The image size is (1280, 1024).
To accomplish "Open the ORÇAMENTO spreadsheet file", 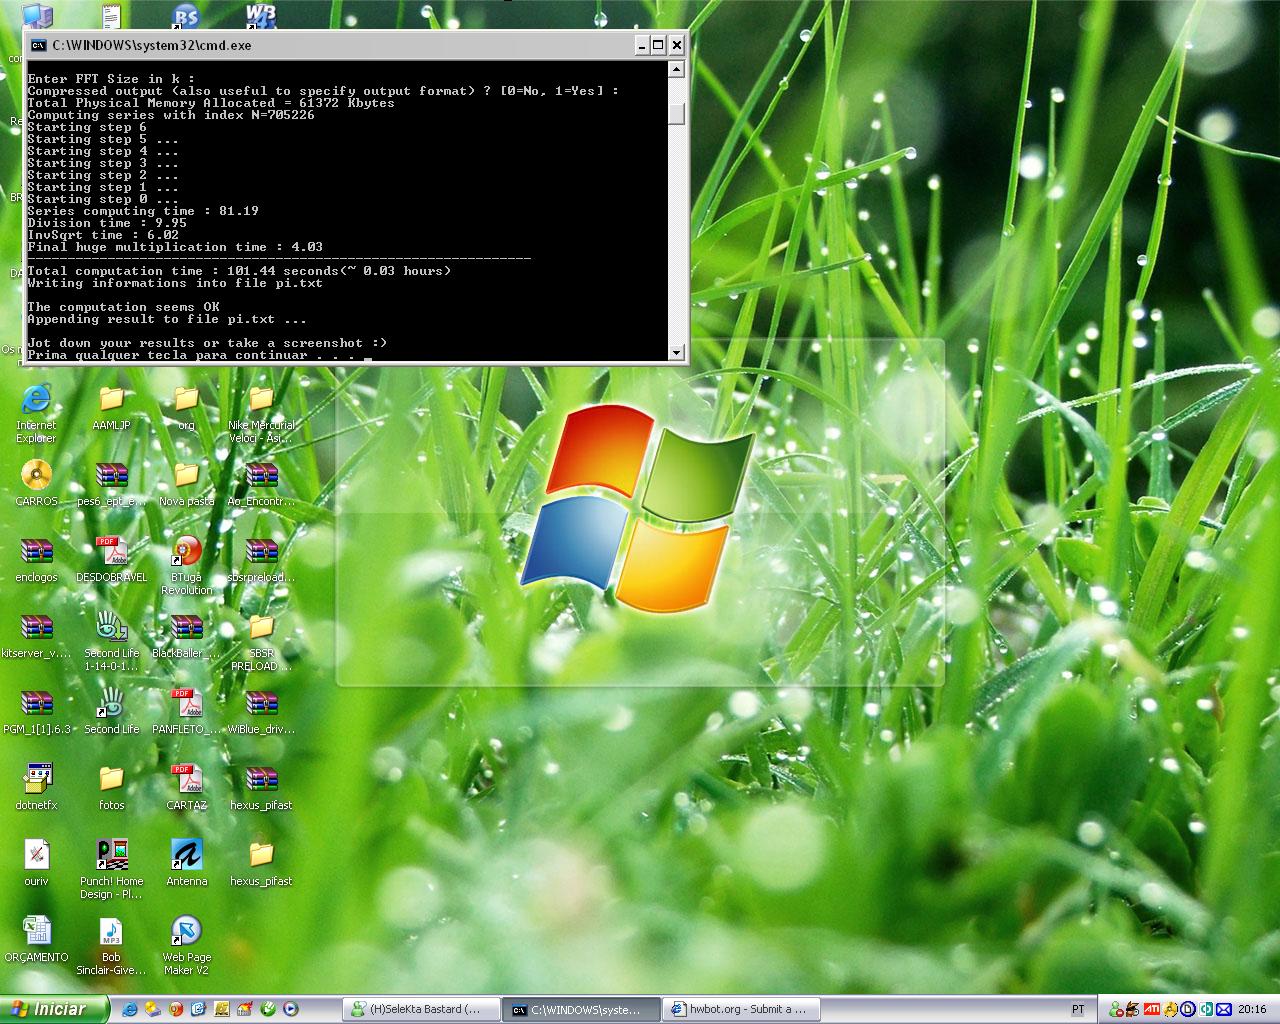I will (x=36, y=931).
